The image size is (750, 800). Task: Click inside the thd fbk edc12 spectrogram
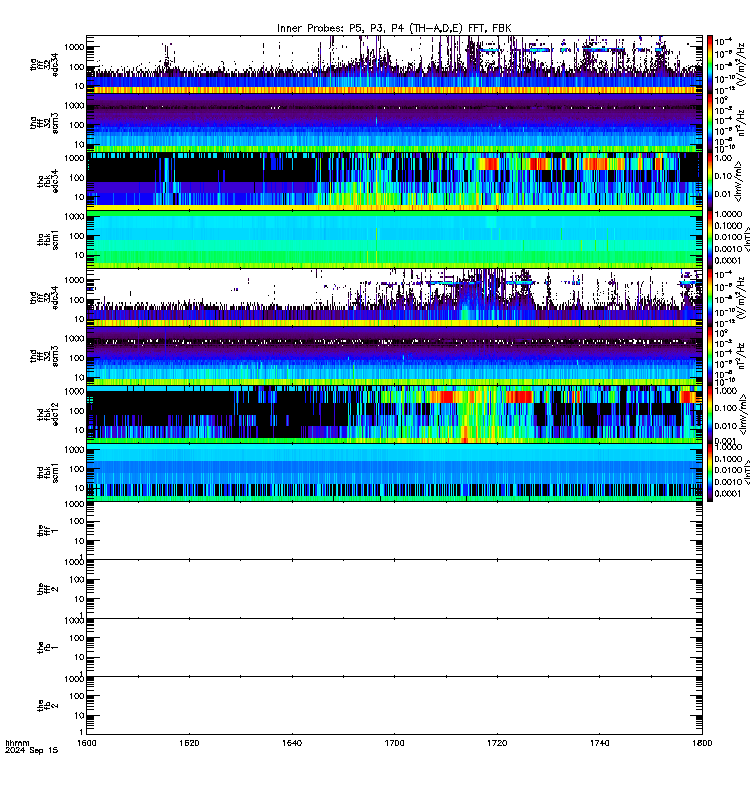pos(394,414)
